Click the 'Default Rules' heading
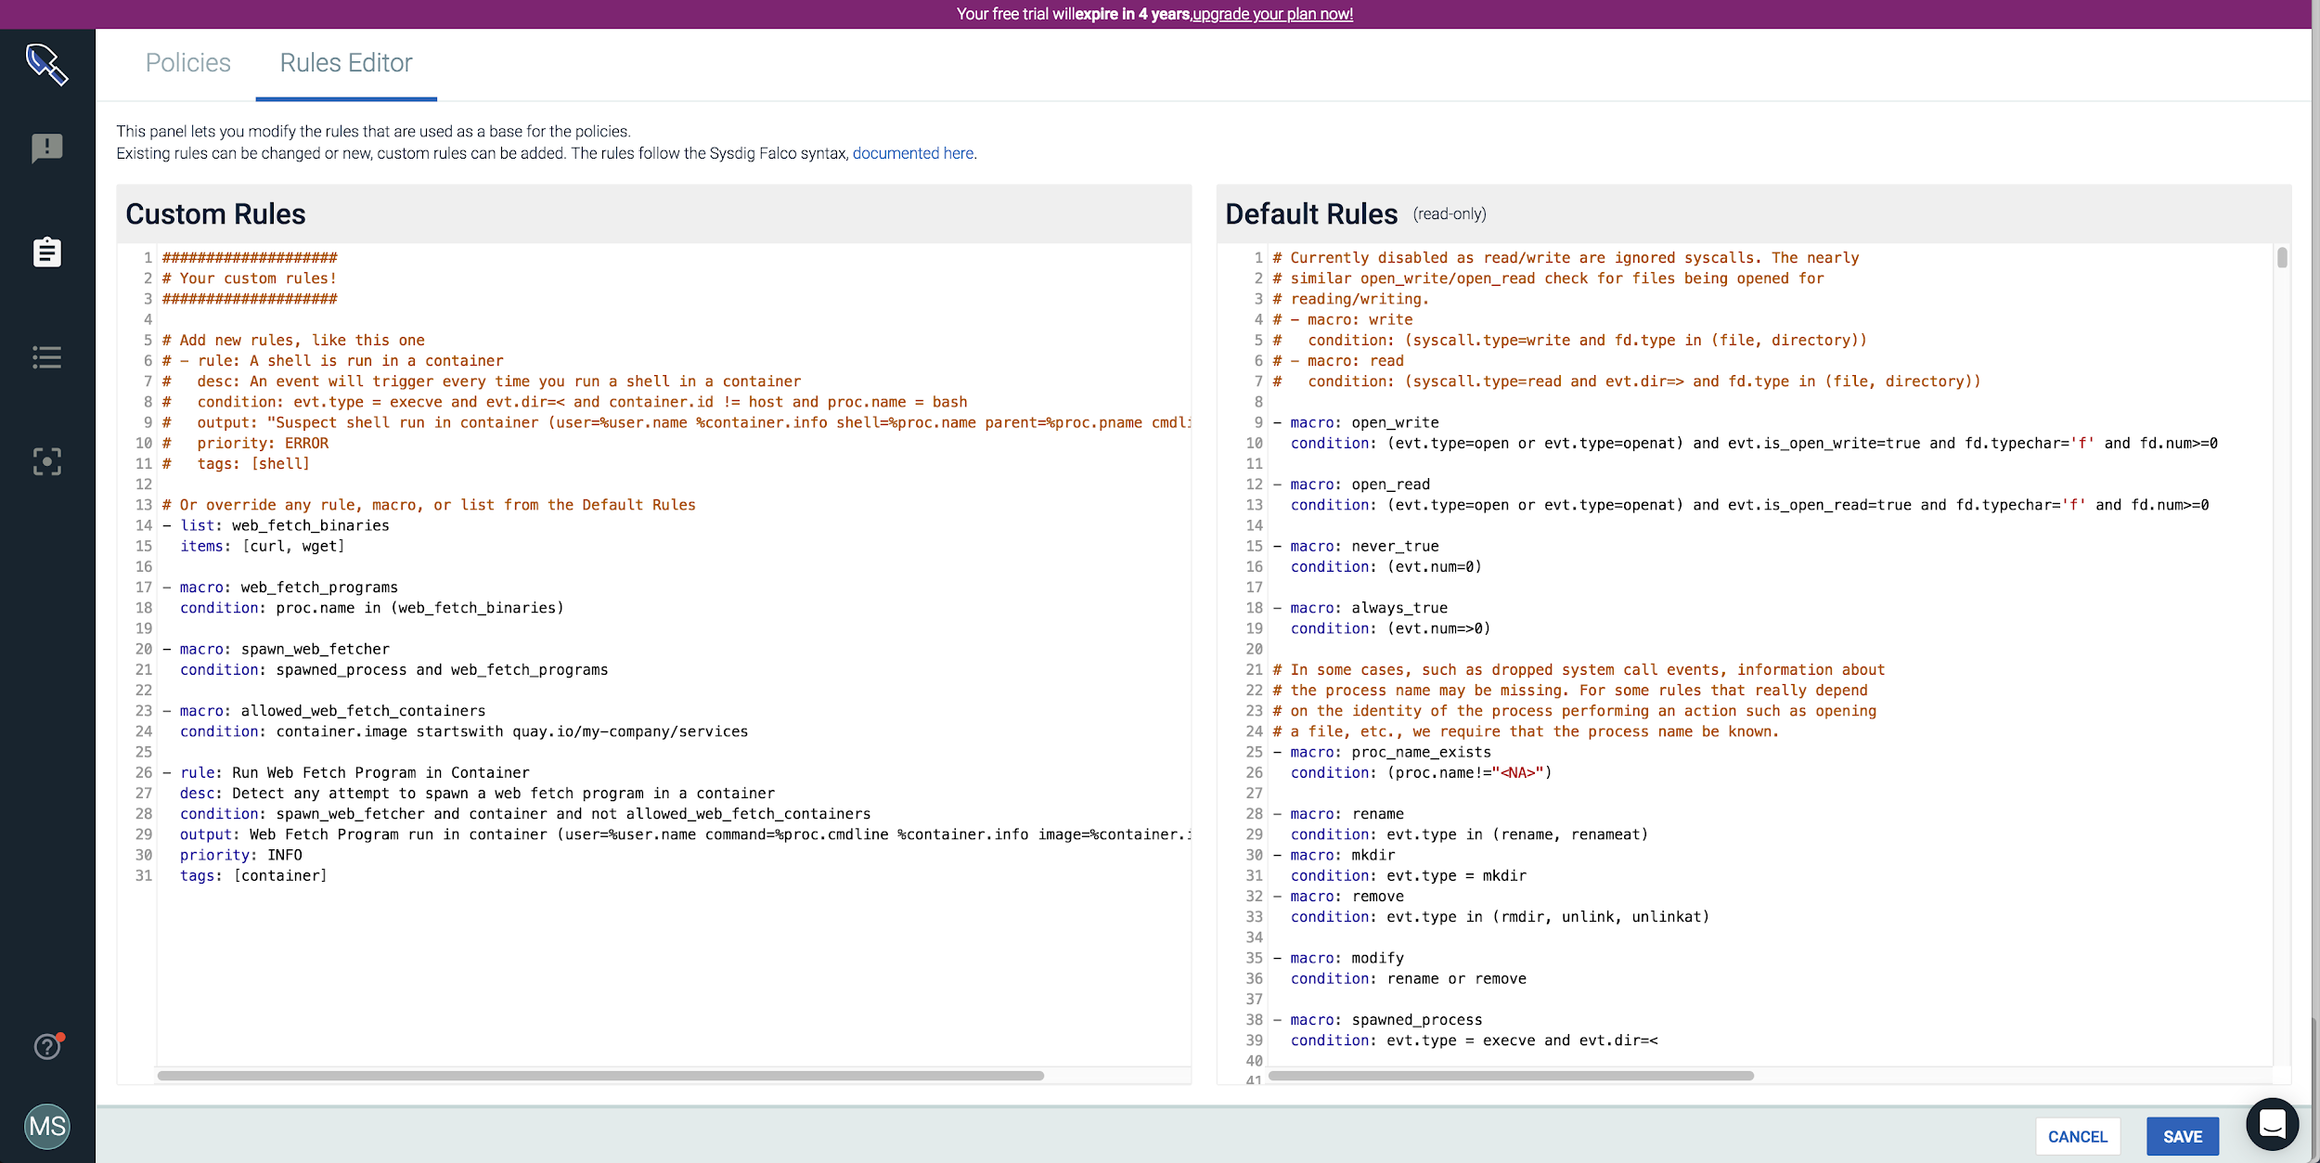Viewport: 2320px width, 1163px height. click(x=1311, y=214)
